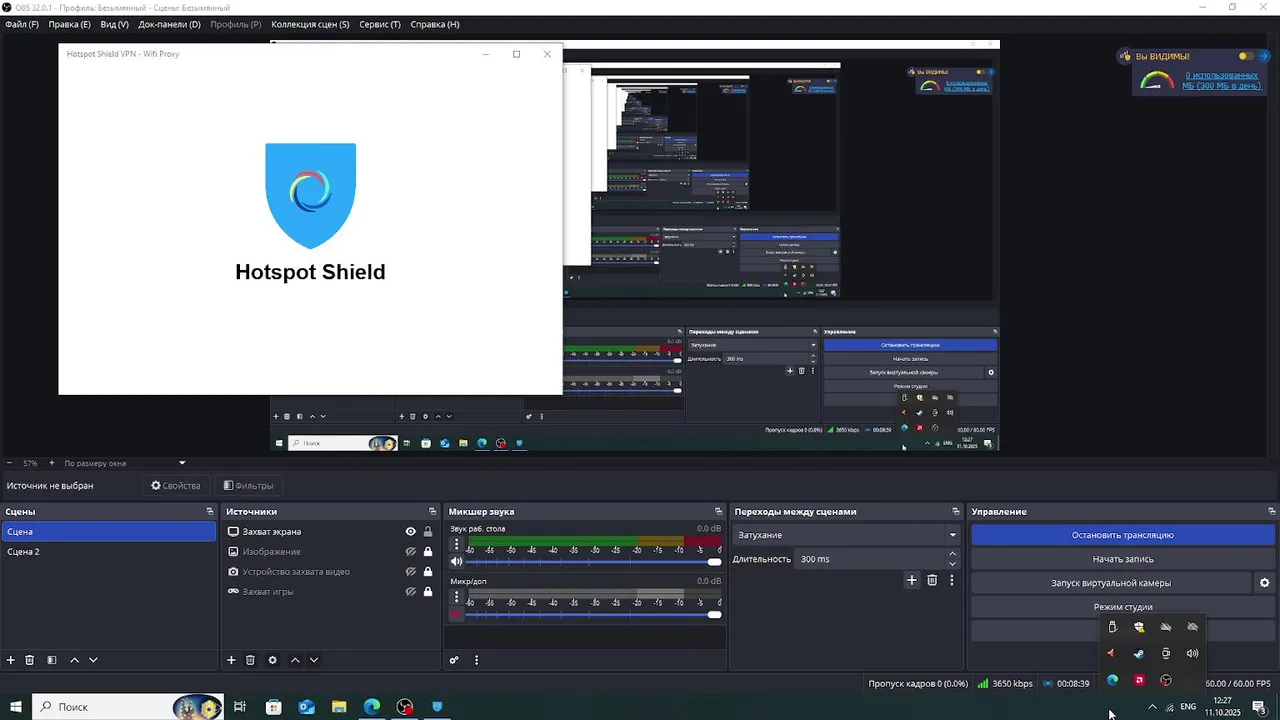1280x720 pixels.
Task: Click Запуск виртуальной камеры button
Action: tap(1110, 583)
